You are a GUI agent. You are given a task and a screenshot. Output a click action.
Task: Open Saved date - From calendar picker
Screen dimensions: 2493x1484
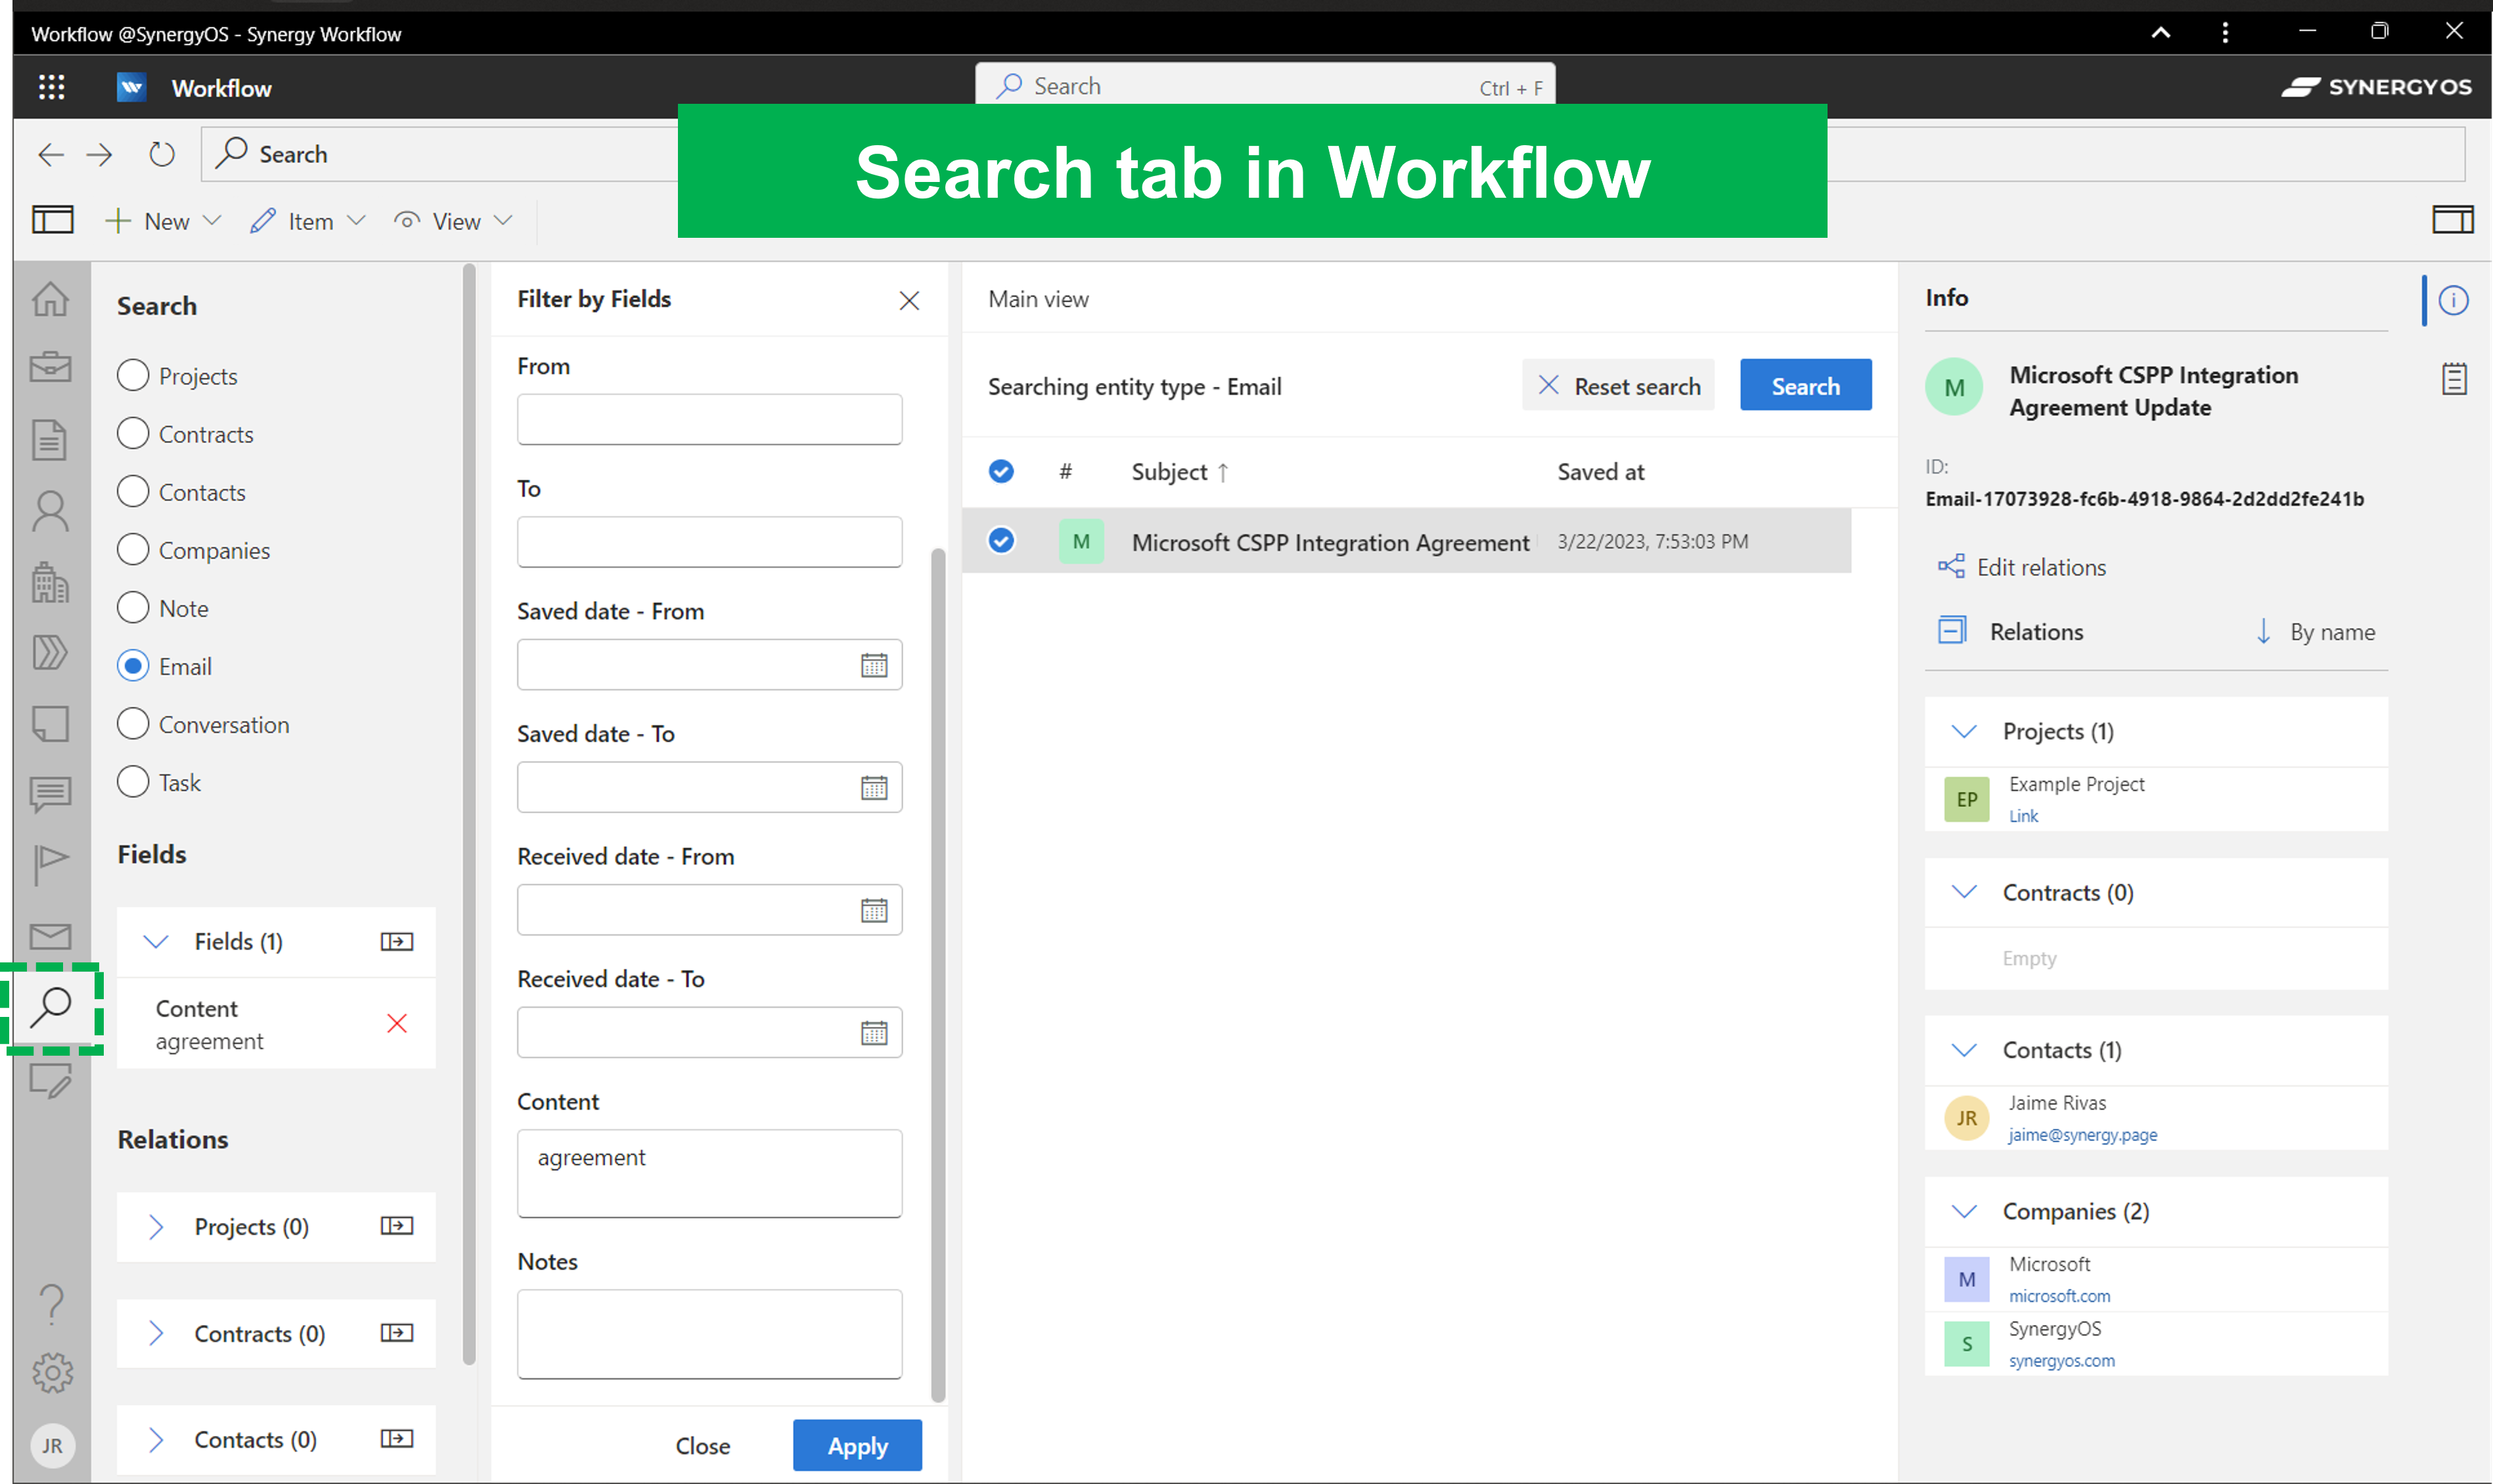point(874,665)
